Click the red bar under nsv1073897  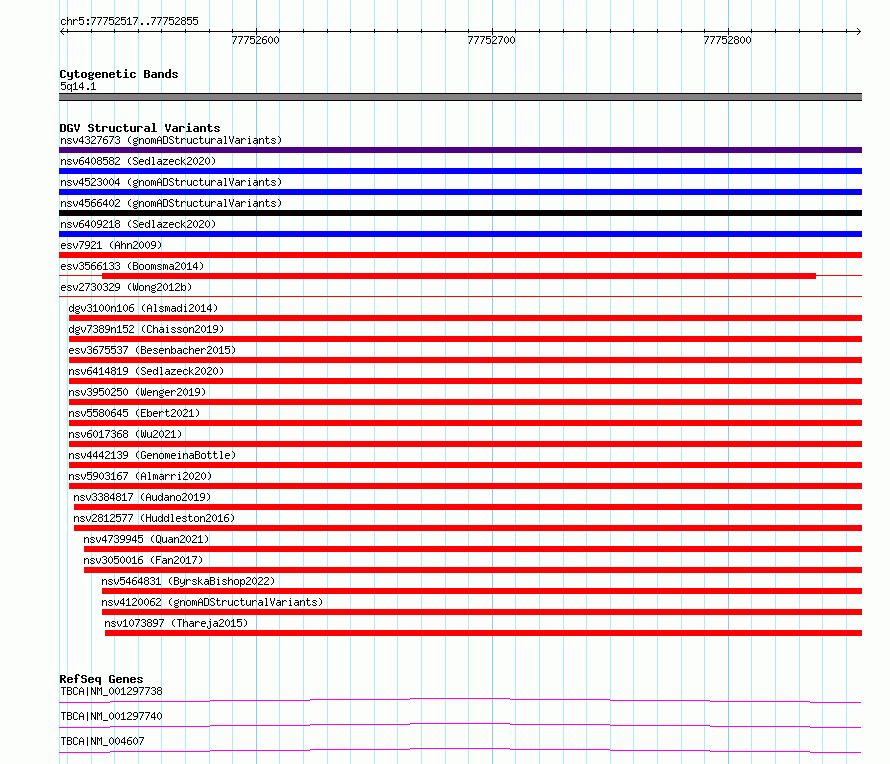coord(484,633)
